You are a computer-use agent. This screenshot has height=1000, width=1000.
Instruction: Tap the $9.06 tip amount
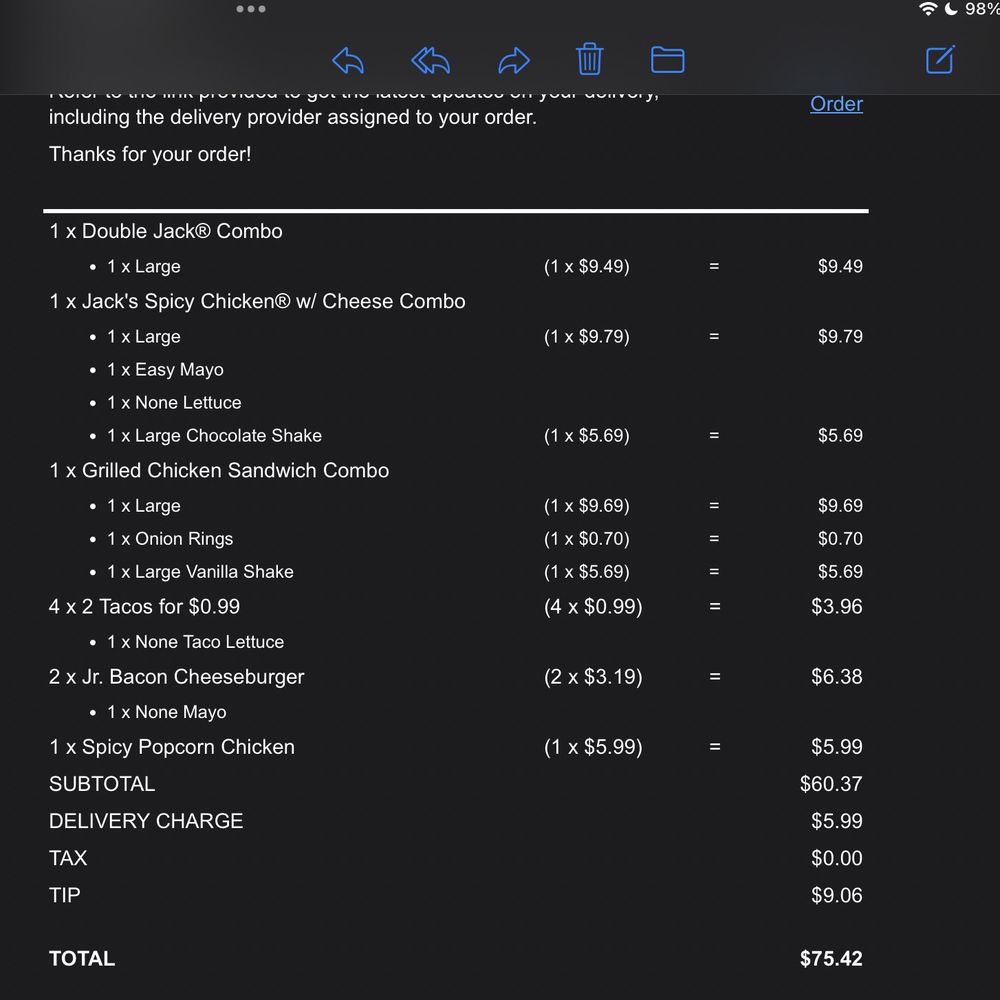(x=837, y=895)
